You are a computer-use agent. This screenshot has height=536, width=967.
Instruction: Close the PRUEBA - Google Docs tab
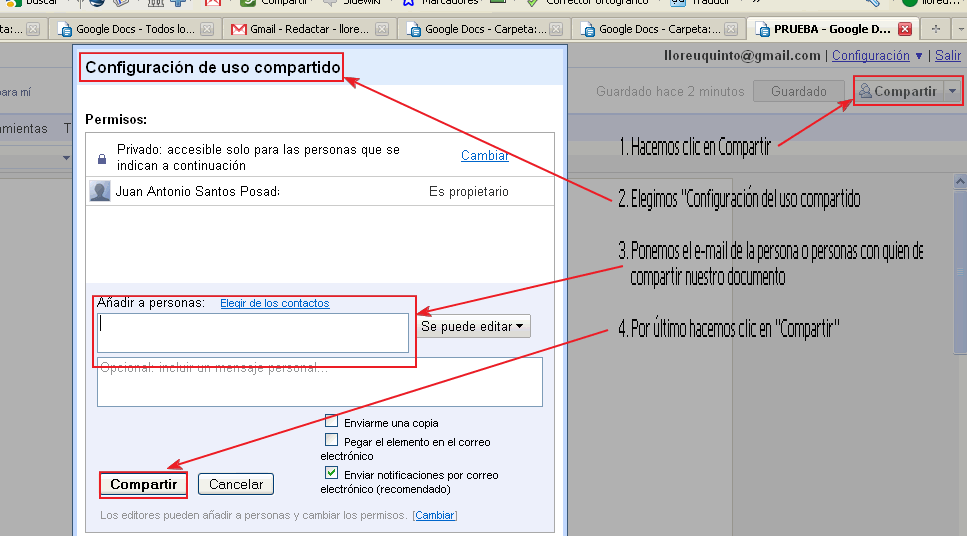905,29
